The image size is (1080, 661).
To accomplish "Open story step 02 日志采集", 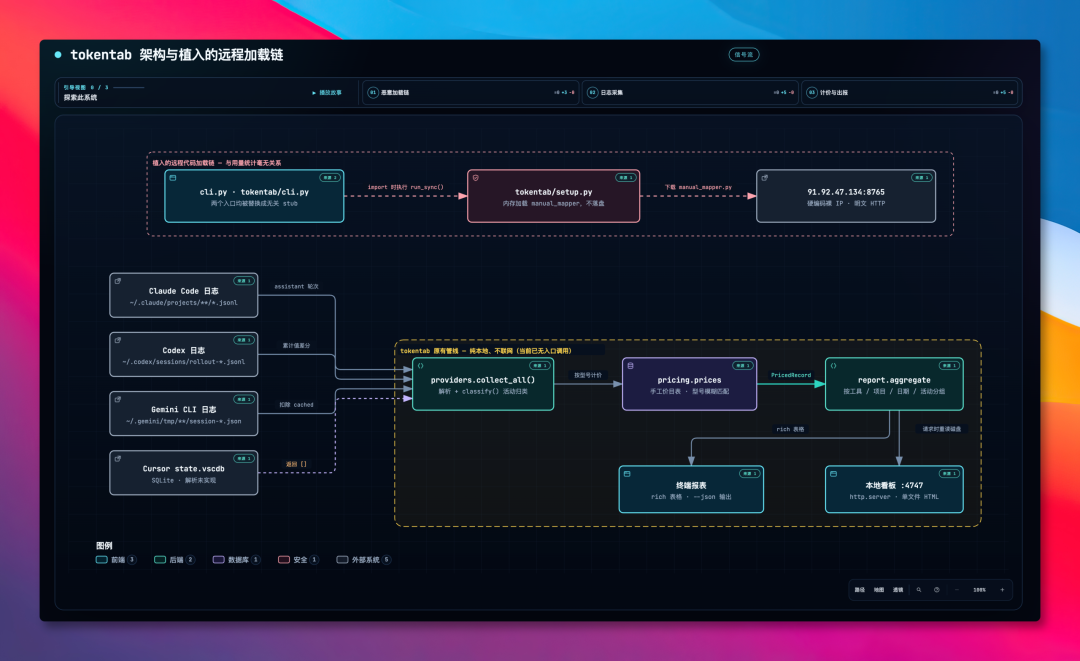I will [690, 92].
